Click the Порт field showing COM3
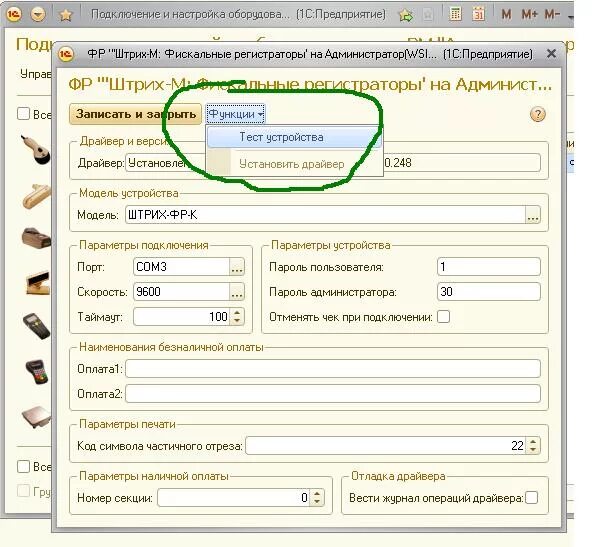 click(x=182, y=267)
